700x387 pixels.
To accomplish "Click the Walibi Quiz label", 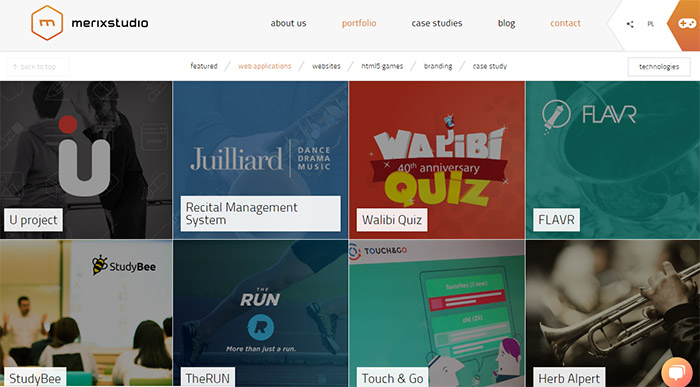I will pos(392,220).
